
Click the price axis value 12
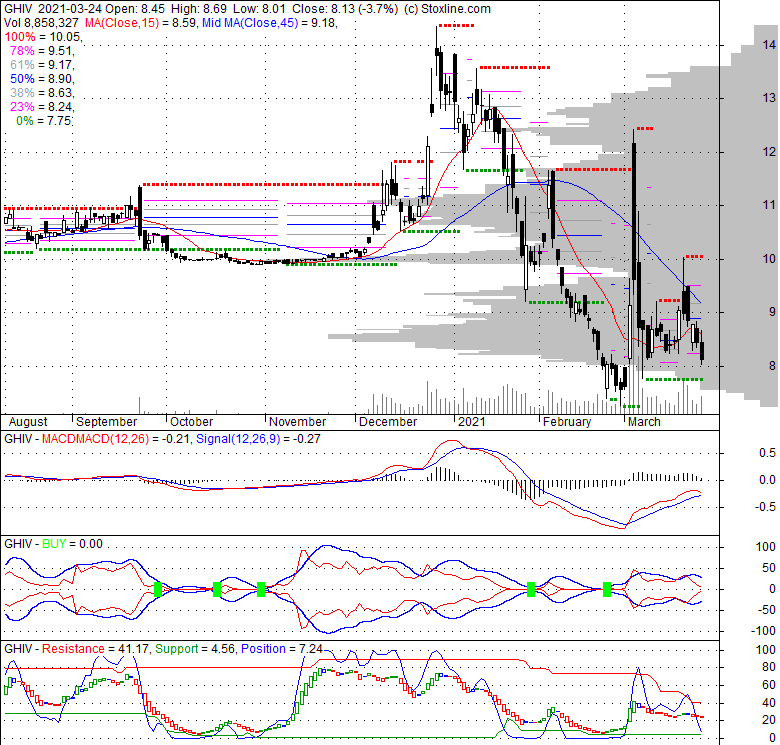pos(769,152)
